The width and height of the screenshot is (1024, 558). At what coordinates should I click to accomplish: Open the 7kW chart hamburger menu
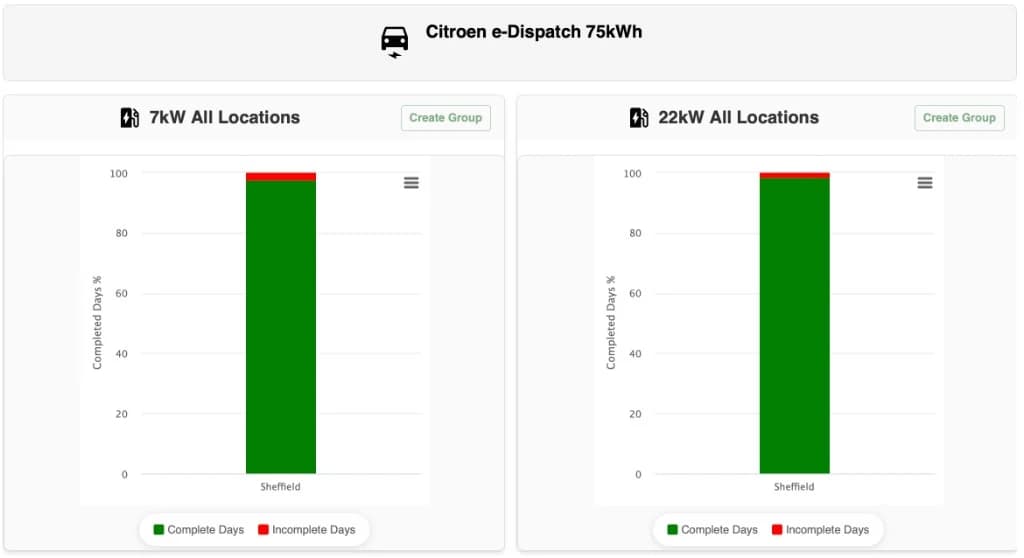tap(411, 183)
